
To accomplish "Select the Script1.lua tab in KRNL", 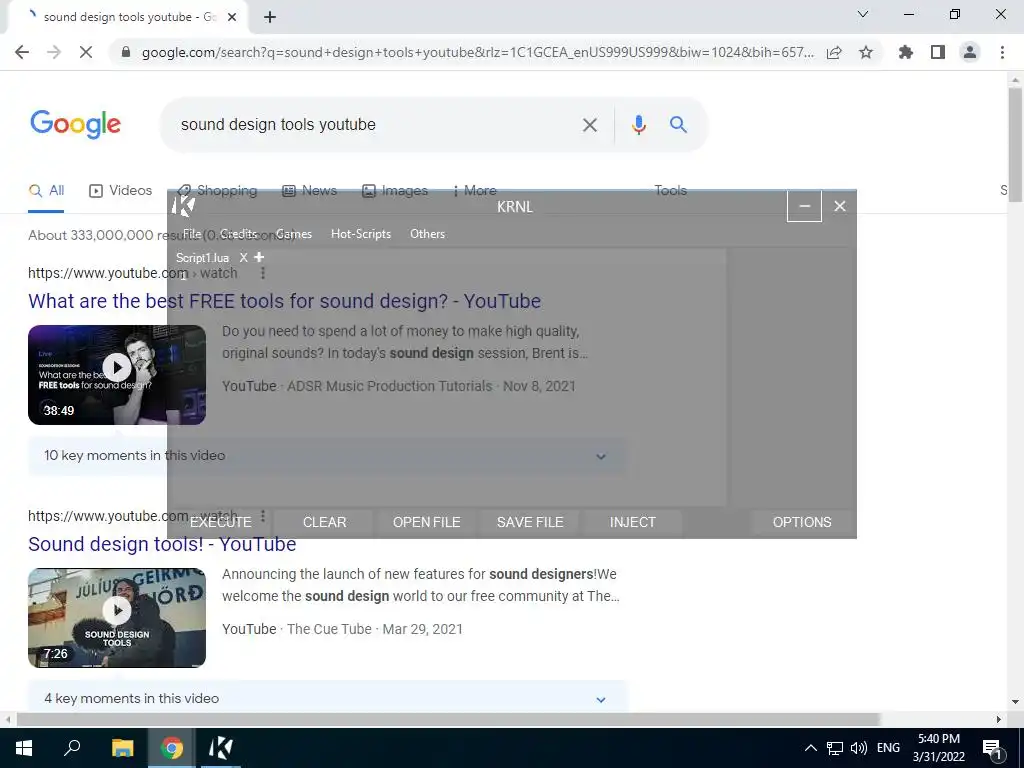I will (202, 258).
